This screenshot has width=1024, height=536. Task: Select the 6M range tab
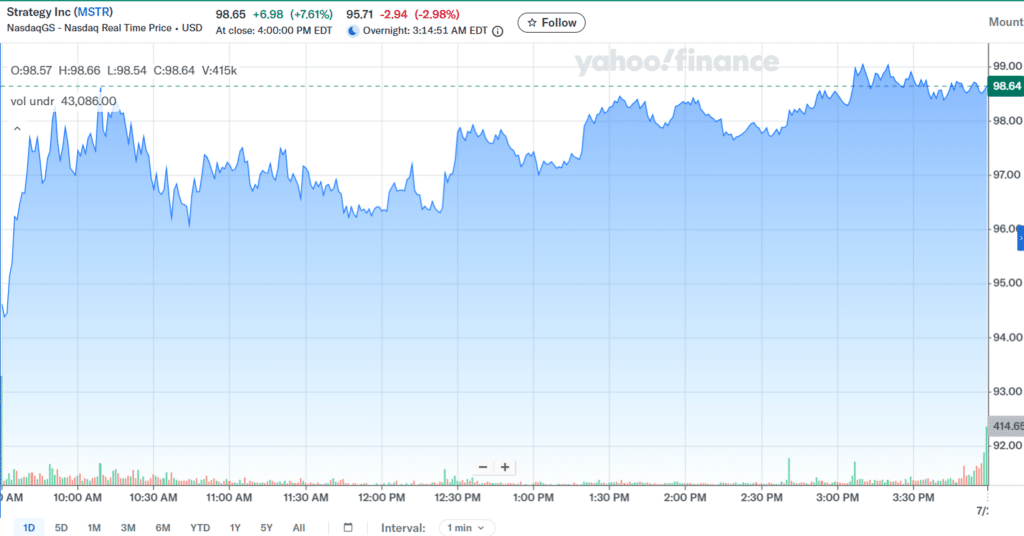(x=163, y=528)
